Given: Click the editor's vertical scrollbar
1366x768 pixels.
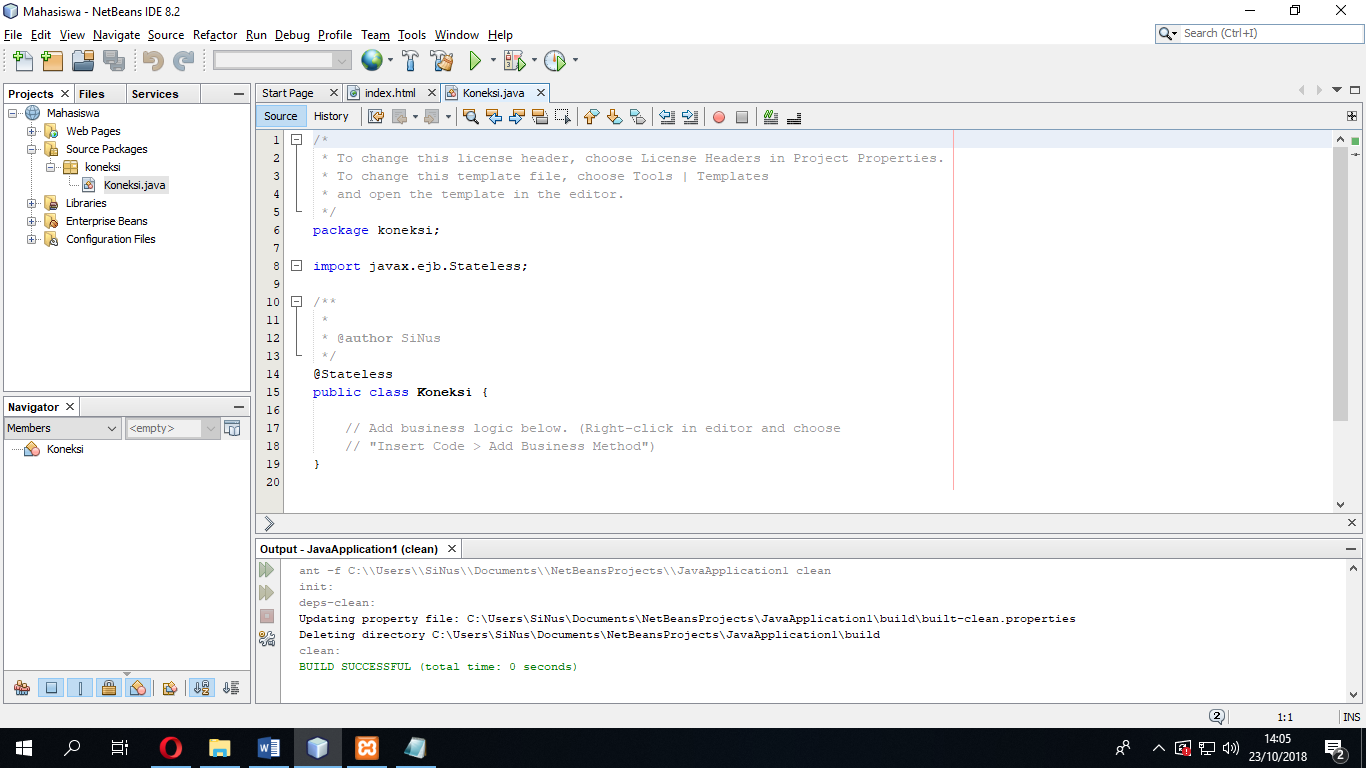Looking at the screenshot, I should point(1341,280).
